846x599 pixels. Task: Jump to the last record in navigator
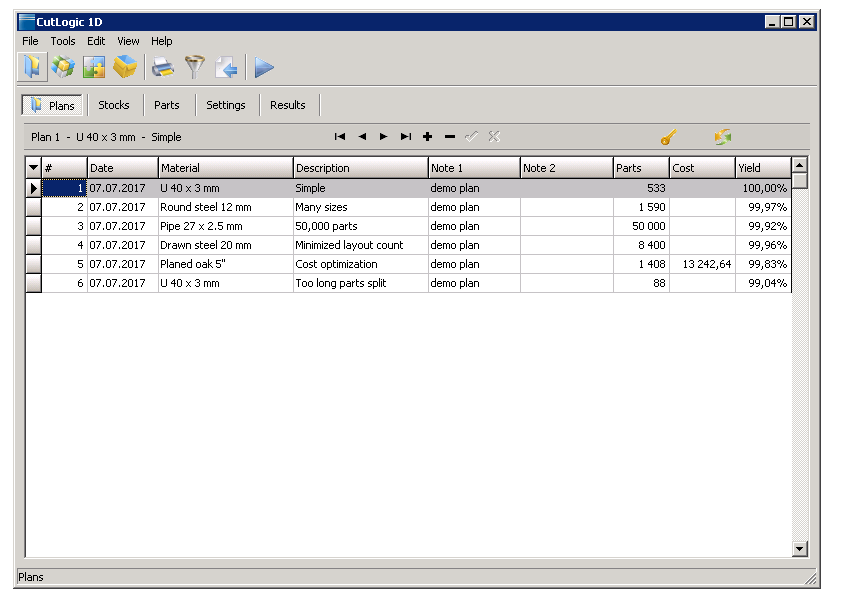tap(405, 137)
